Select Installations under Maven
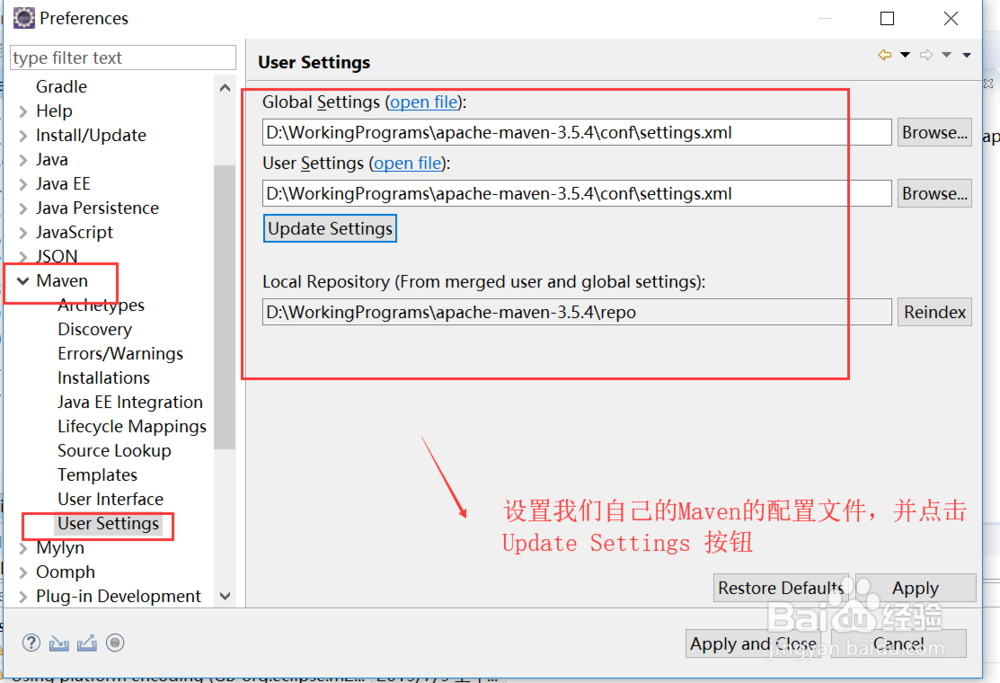 pyautogui.click(x=103, y=378)
